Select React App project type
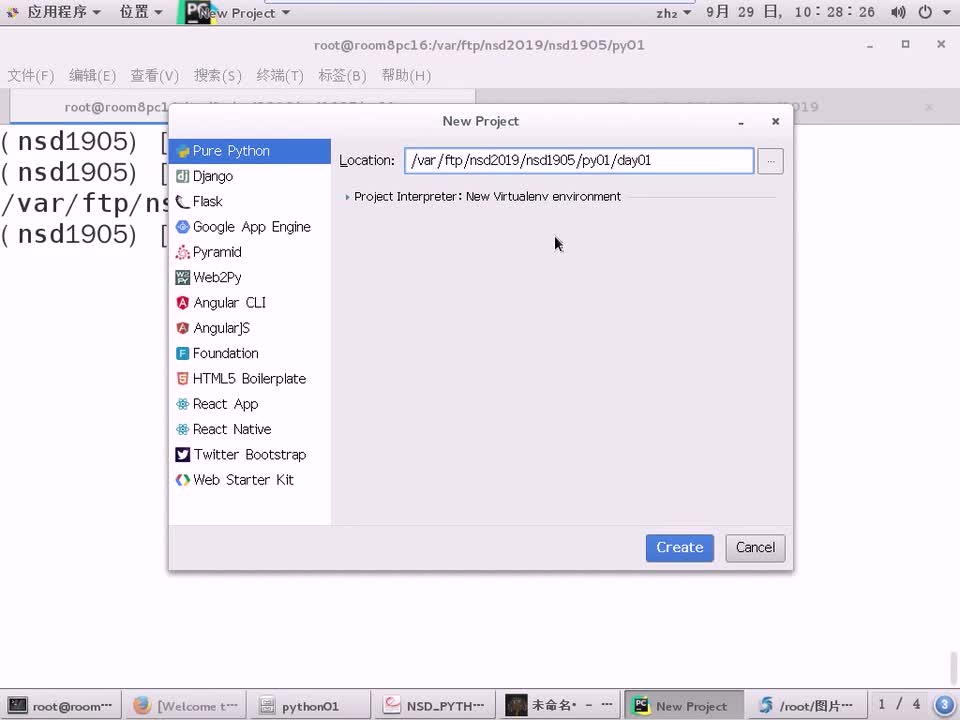 (x=250, y=404)
